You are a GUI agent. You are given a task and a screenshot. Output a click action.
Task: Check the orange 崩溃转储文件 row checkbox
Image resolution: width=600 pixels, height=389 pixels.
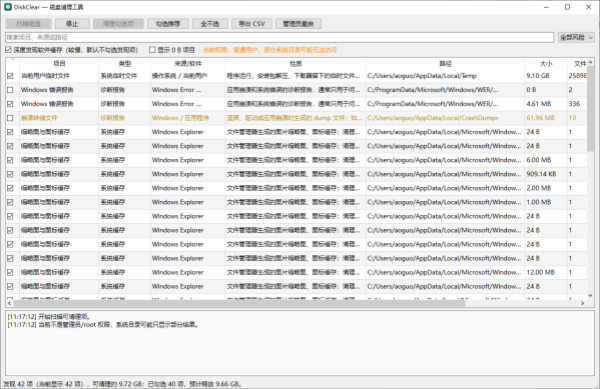click(x=10, y=118)
